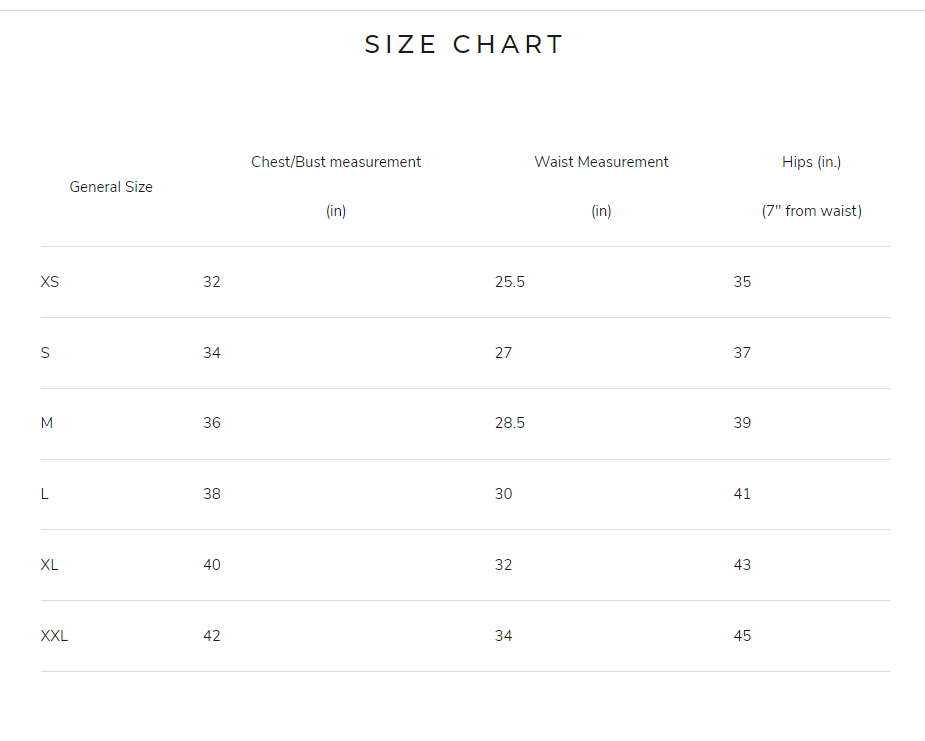Select the XXL hips value 45
The width and height of the screenshot is (925, 741).
click(742, 636)
